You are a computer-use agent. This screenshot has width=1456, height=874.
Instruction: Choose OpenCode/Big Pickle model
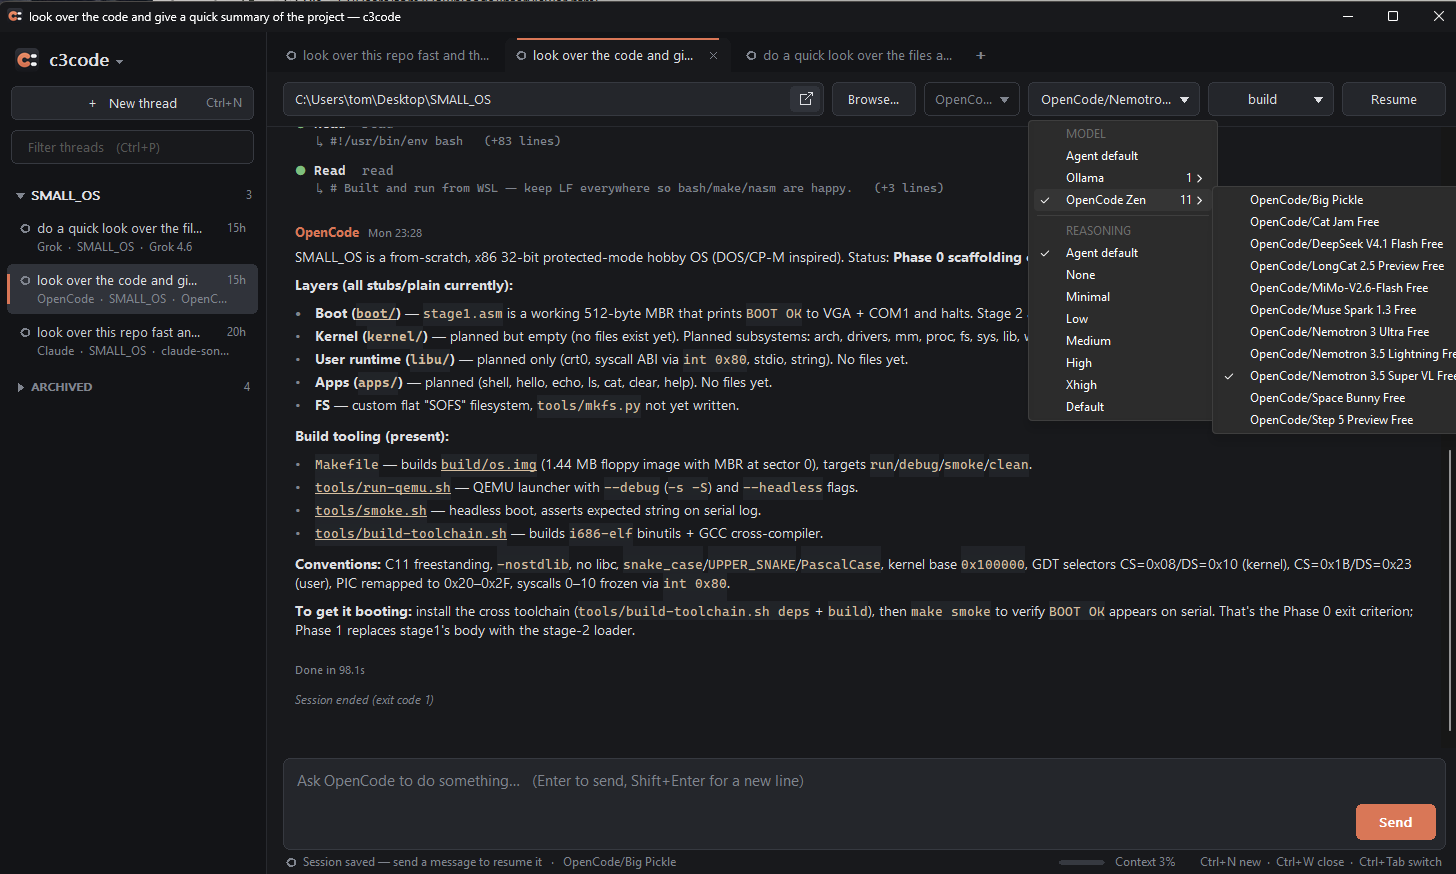[x=1335, y=200]
